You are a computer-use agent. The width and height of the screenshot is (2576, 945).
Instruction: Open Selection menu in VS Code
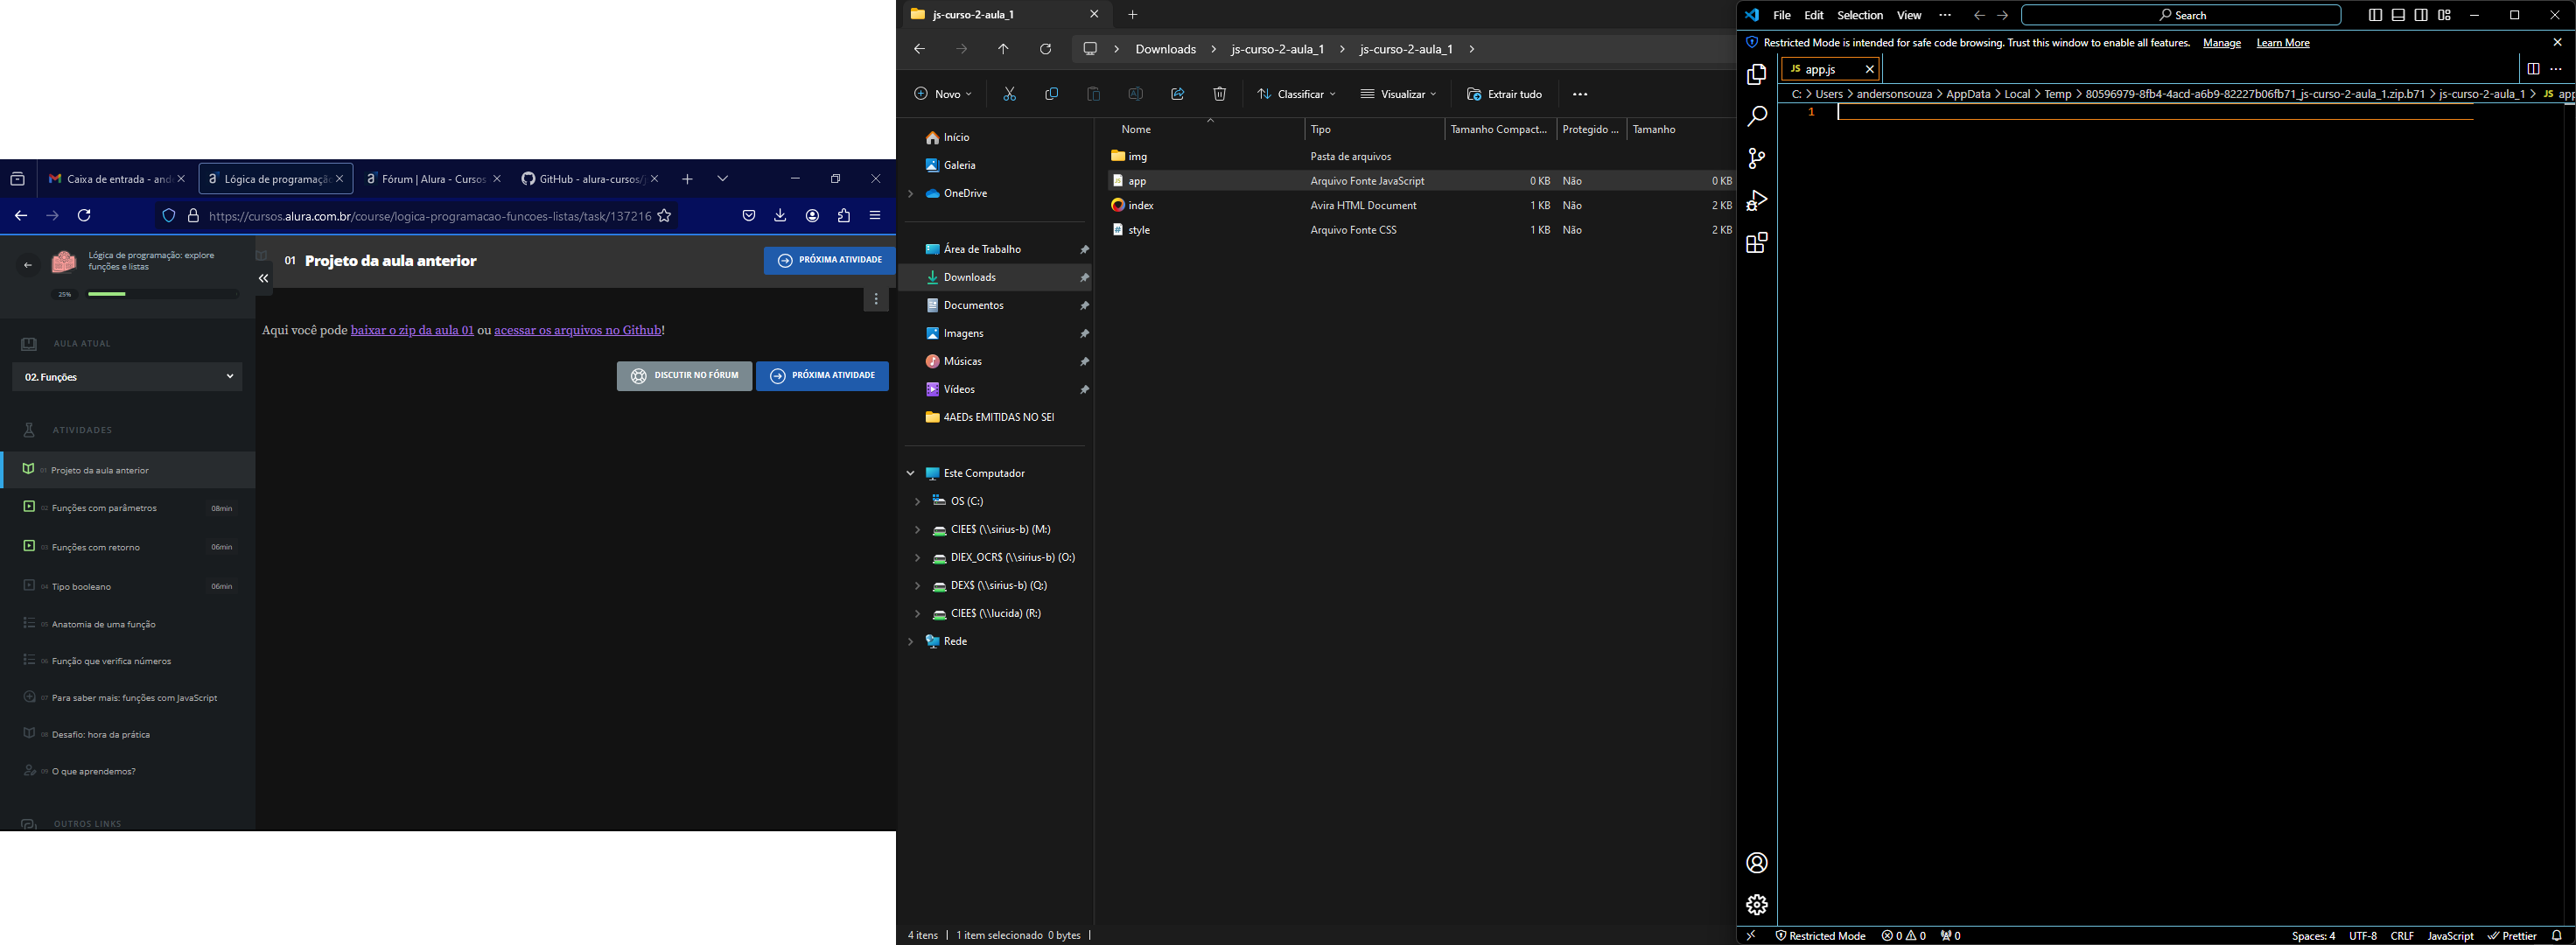pos(1860,15)
